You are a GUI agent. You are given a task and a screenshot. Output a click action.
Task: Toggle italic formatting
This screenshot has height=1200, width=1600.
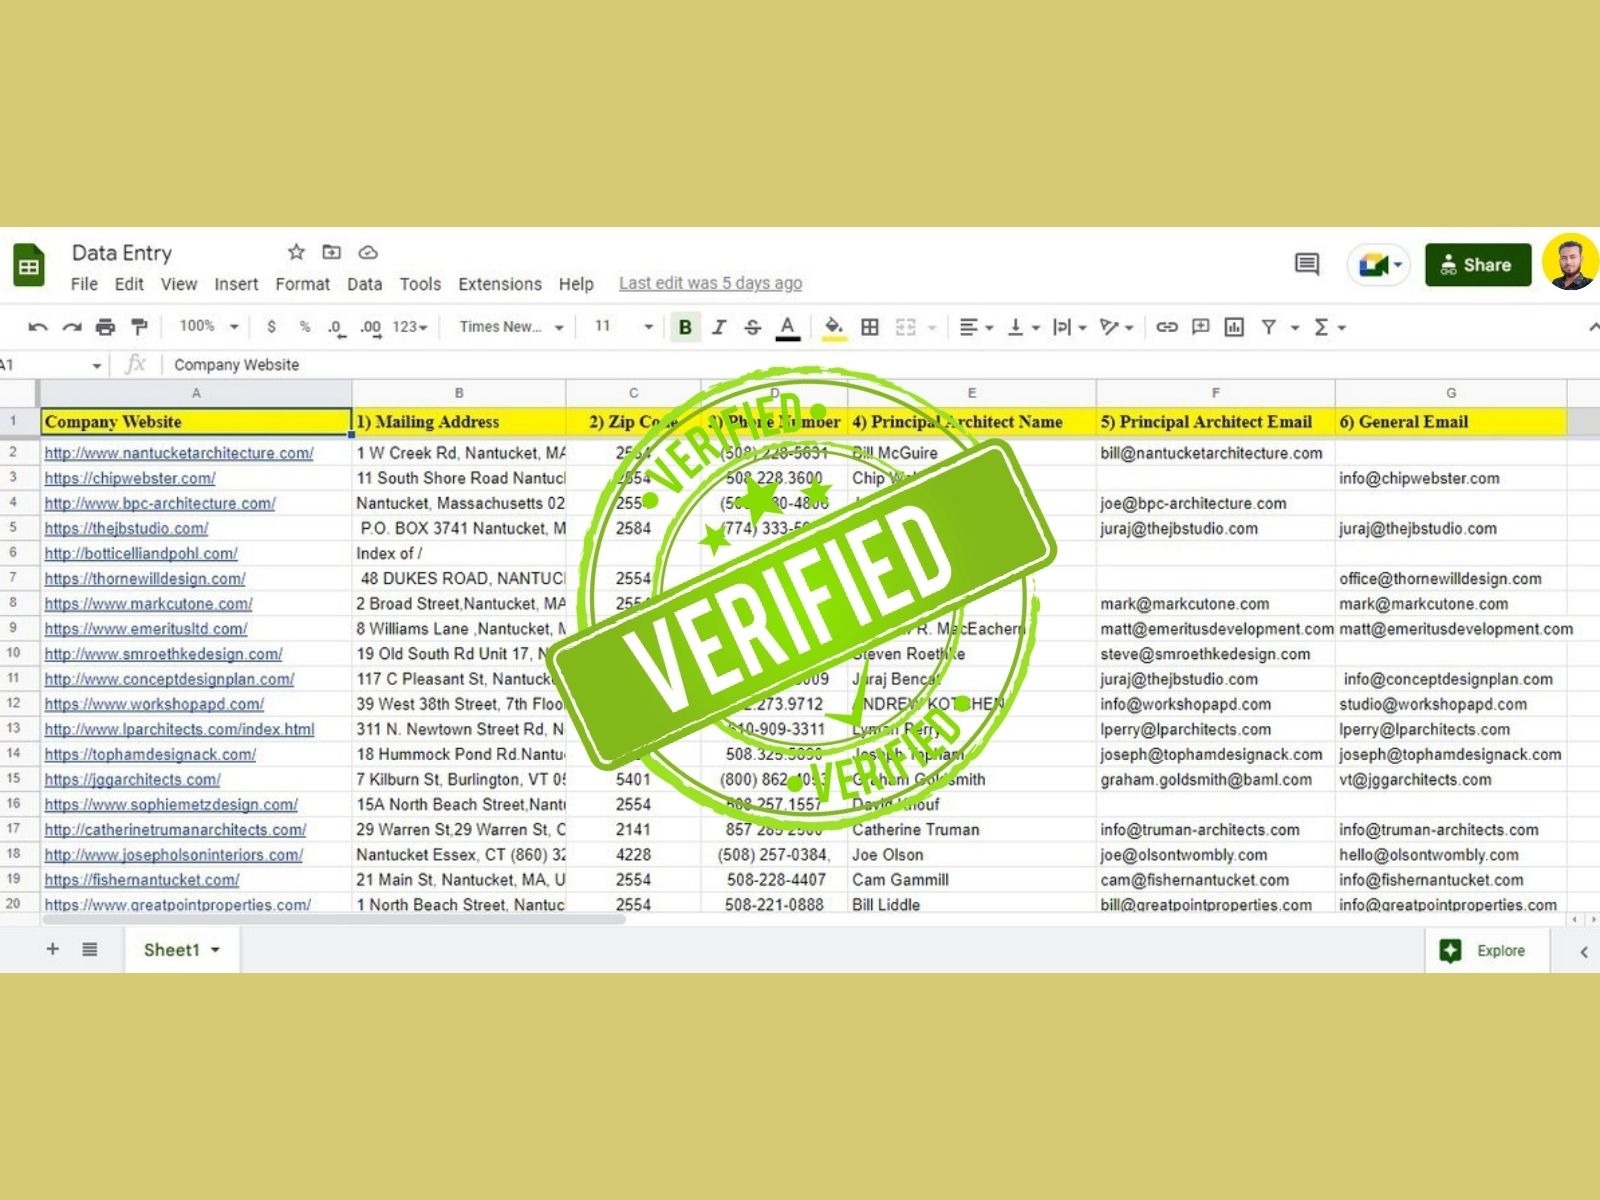coord(719,327)
